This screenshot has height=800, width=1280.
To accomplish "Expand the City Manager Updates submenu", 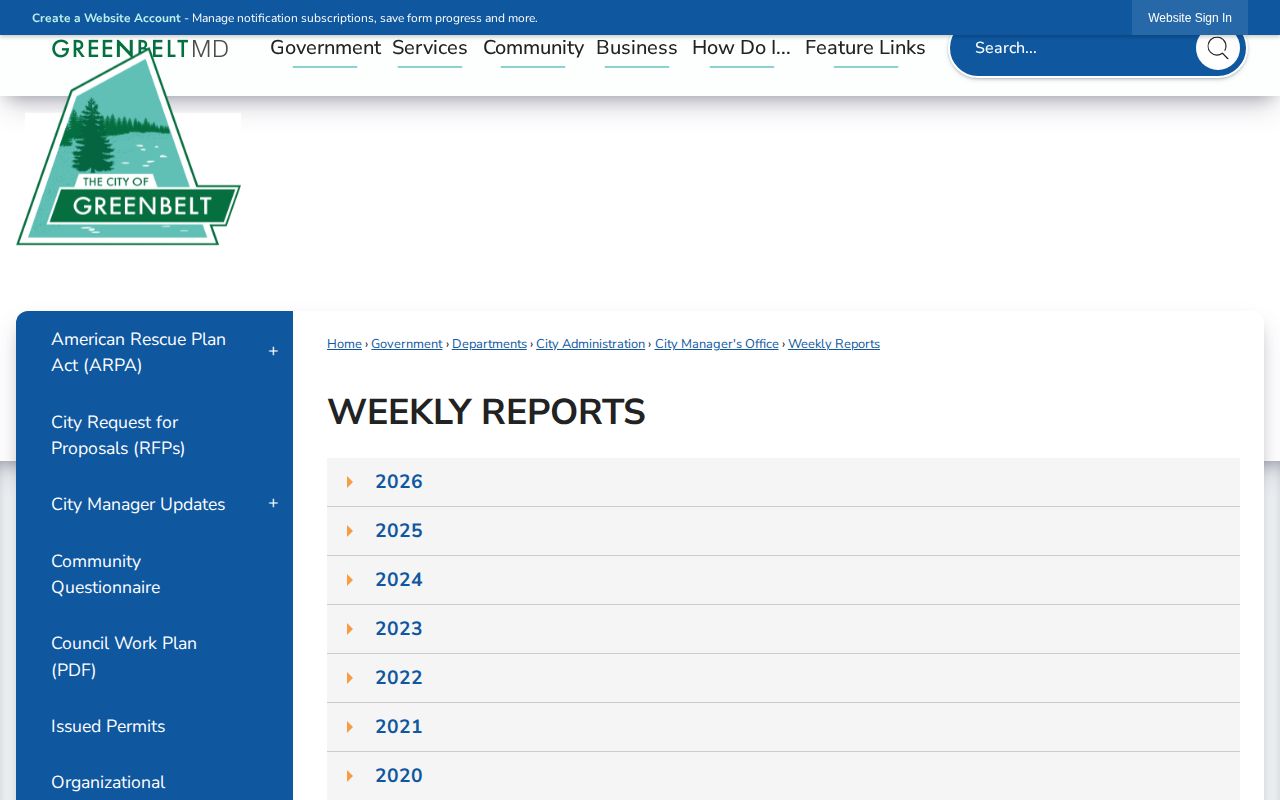I will point(273,504).
